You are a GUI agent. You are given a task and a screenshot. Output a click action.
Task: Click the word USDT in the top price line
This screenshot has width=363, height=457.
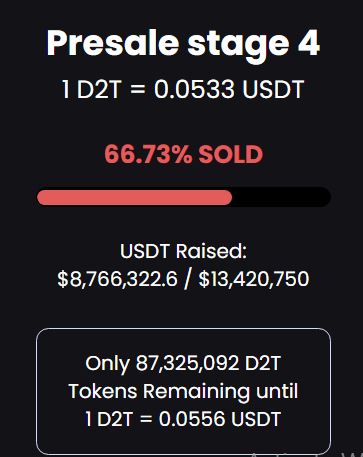point(273,89)
